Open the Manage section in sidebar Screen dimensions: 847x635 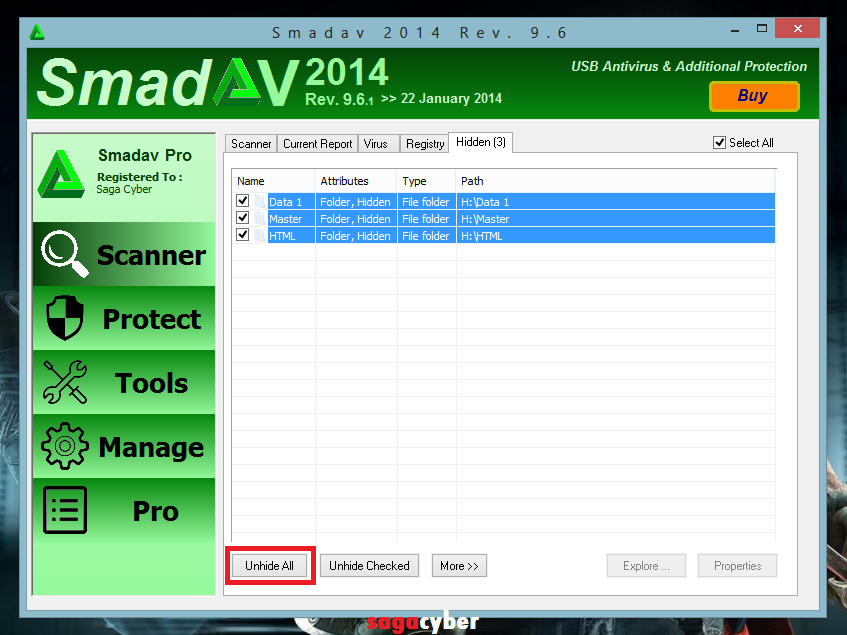(124, 447)
